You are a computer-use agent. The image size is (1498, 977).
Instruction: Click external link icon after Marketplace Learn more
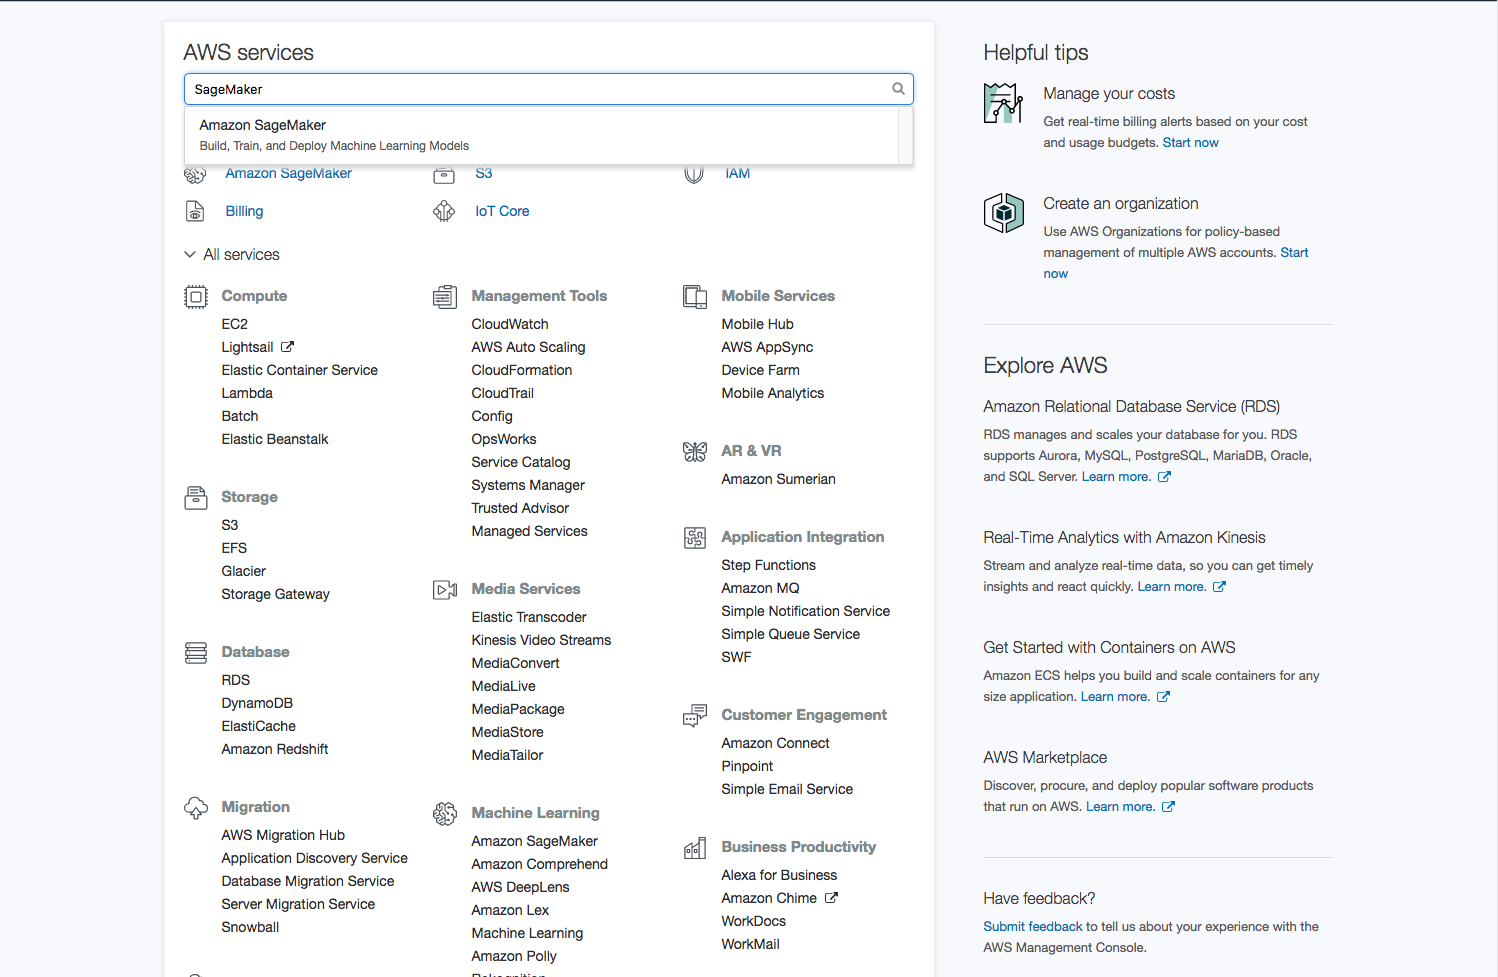point(1168,807)
